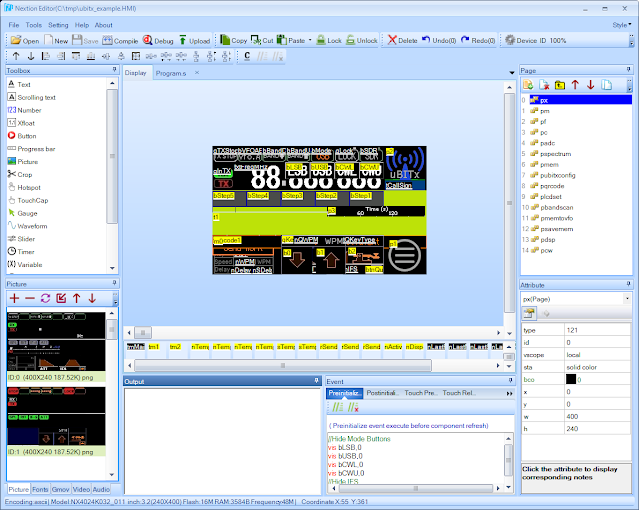The image size is (639, 510).
Task: Undo the last action
Action: [x=439, y=40]
